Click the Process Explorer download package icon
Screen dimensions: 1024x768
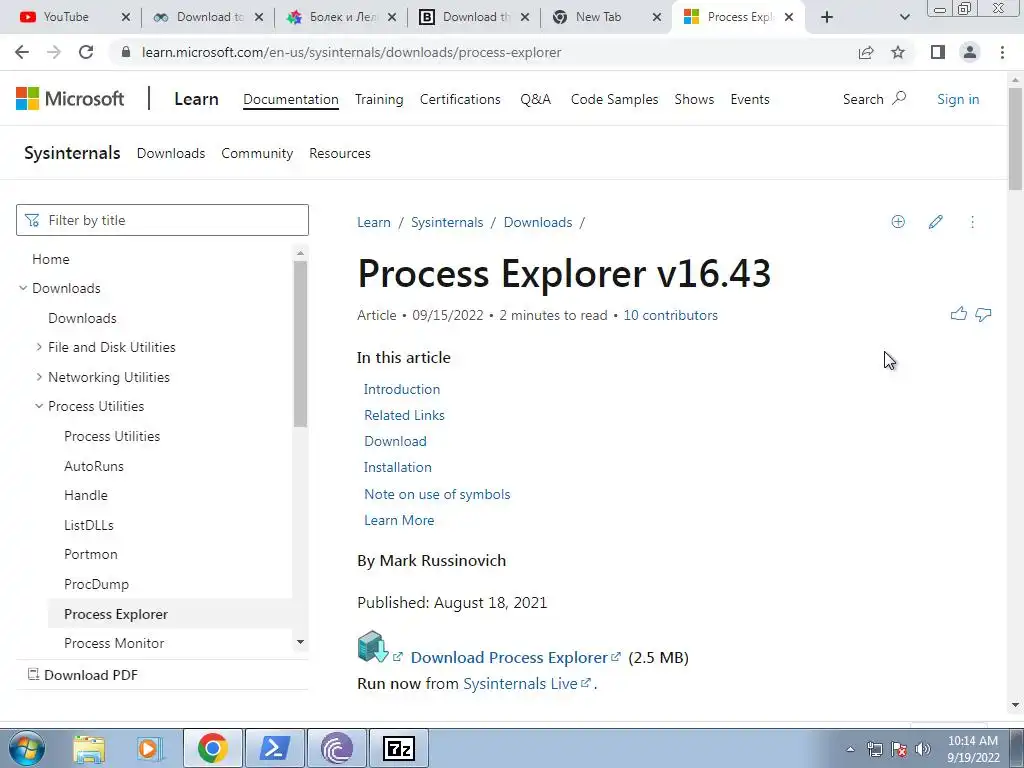373,647
